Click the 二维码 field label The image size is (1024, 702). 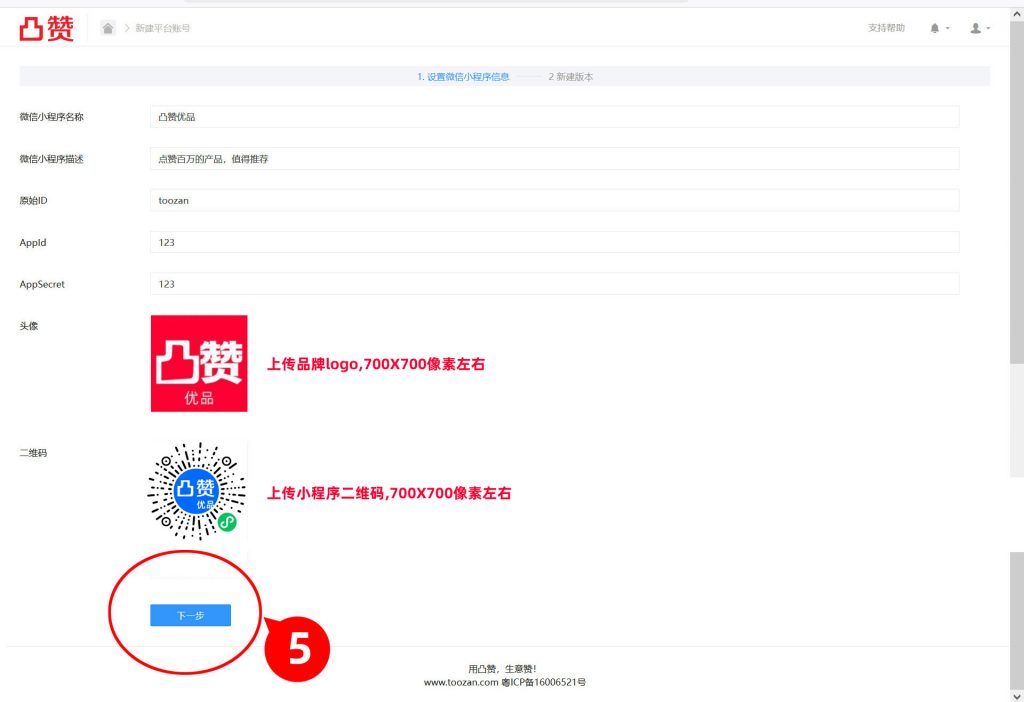pyautogui.click(x=33, y=453)
